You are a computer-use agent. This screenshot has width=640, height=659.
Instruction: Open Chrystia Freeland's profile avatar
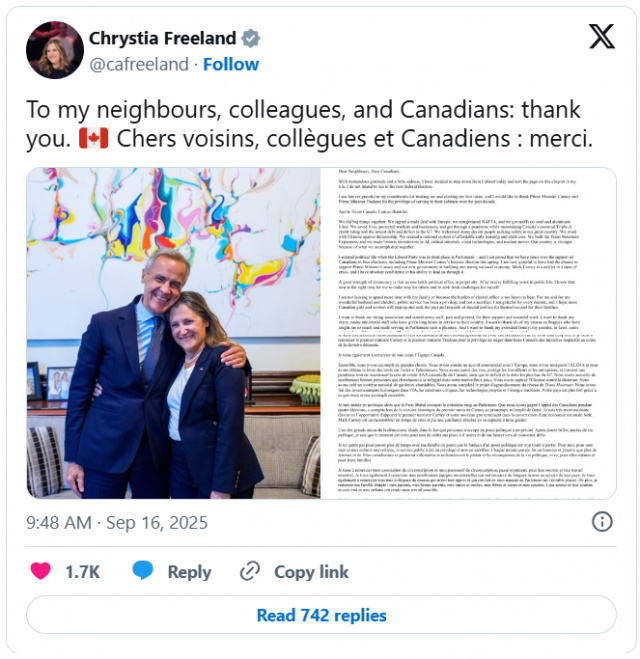[55, 50]
